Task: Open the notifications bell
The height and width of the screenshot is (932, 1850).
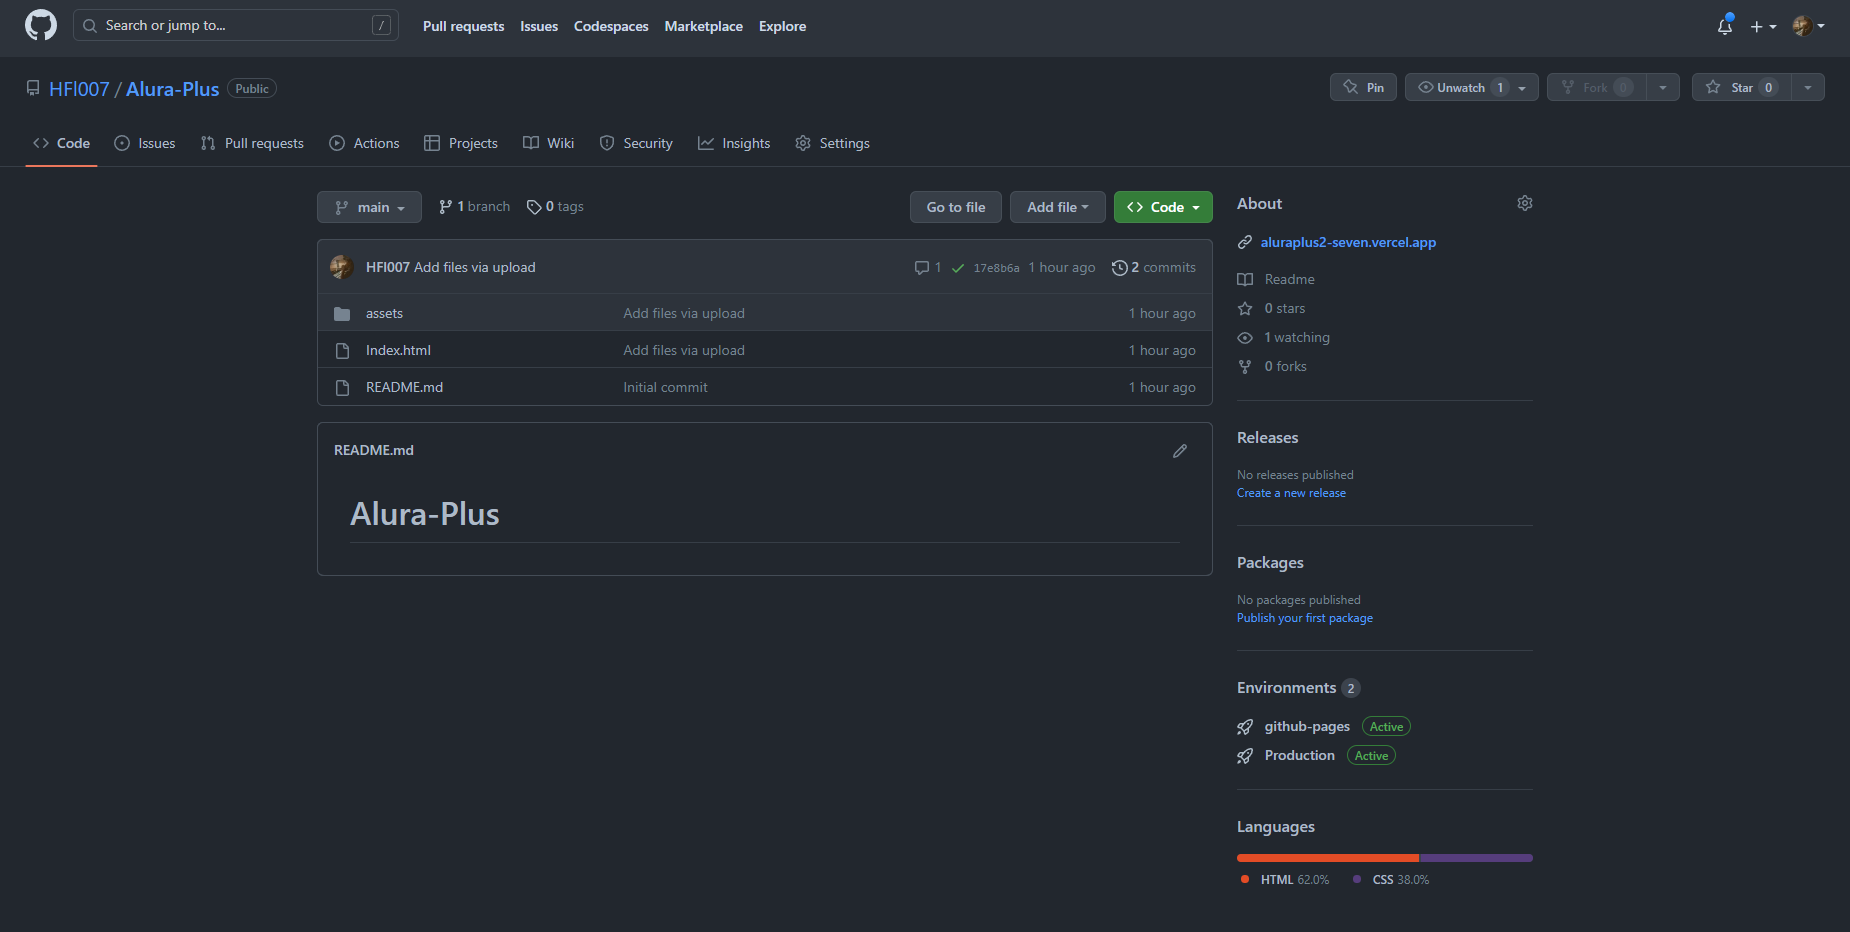Action: pos(1725,26)
